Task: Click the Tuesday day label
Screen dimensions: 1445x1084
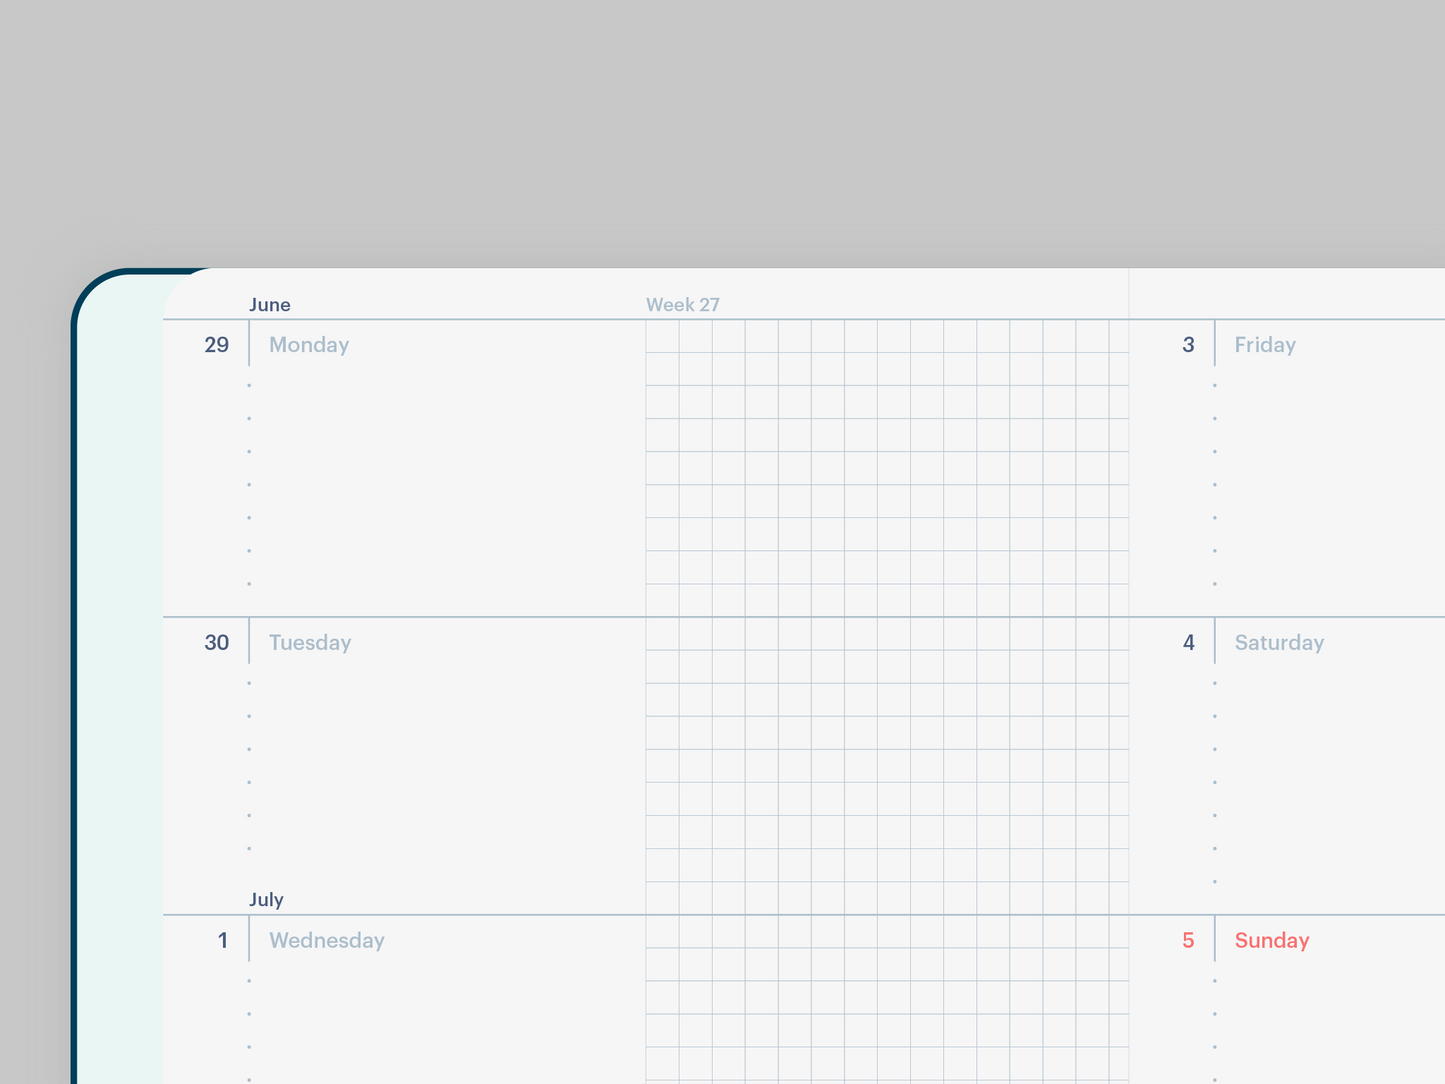Action: 310,643
